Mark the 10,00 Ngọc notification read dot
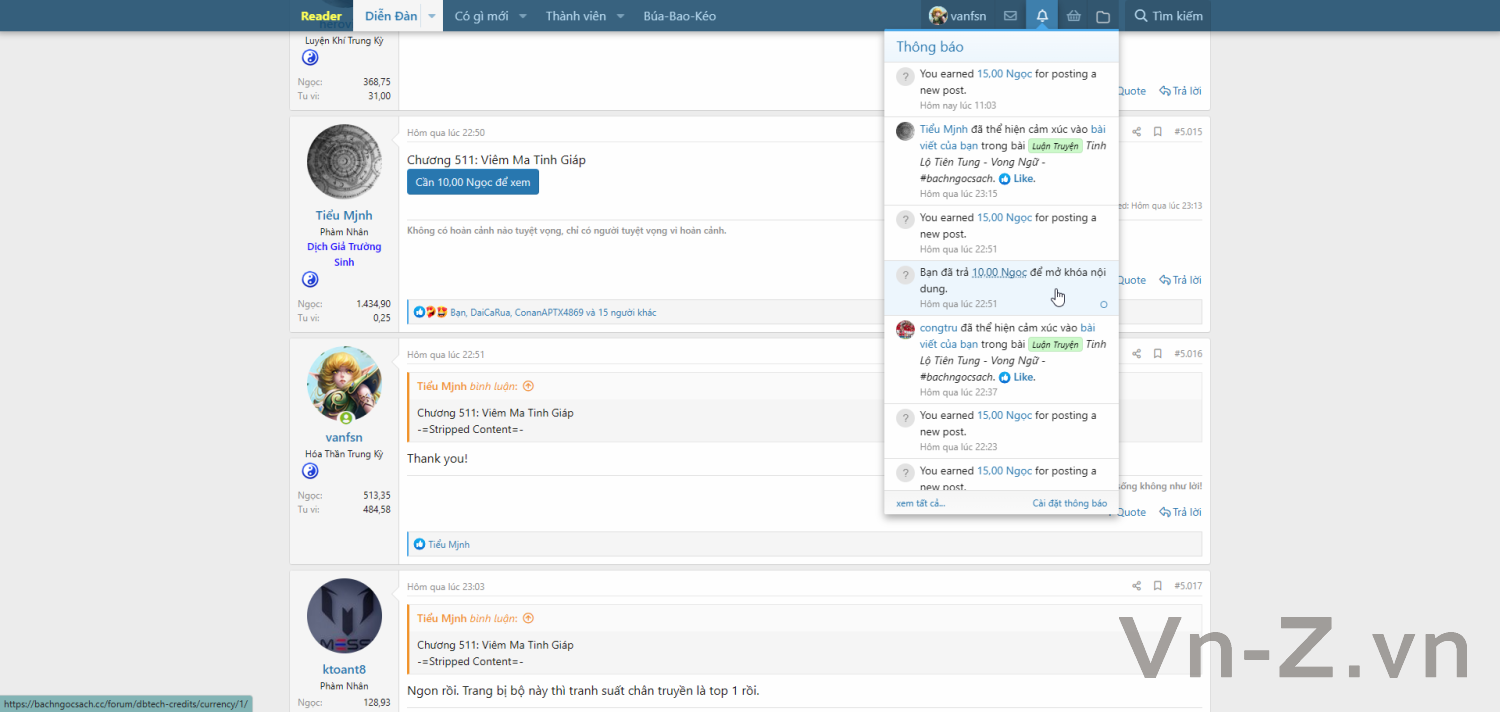 pyautogui.click(x=1104, y=304)
